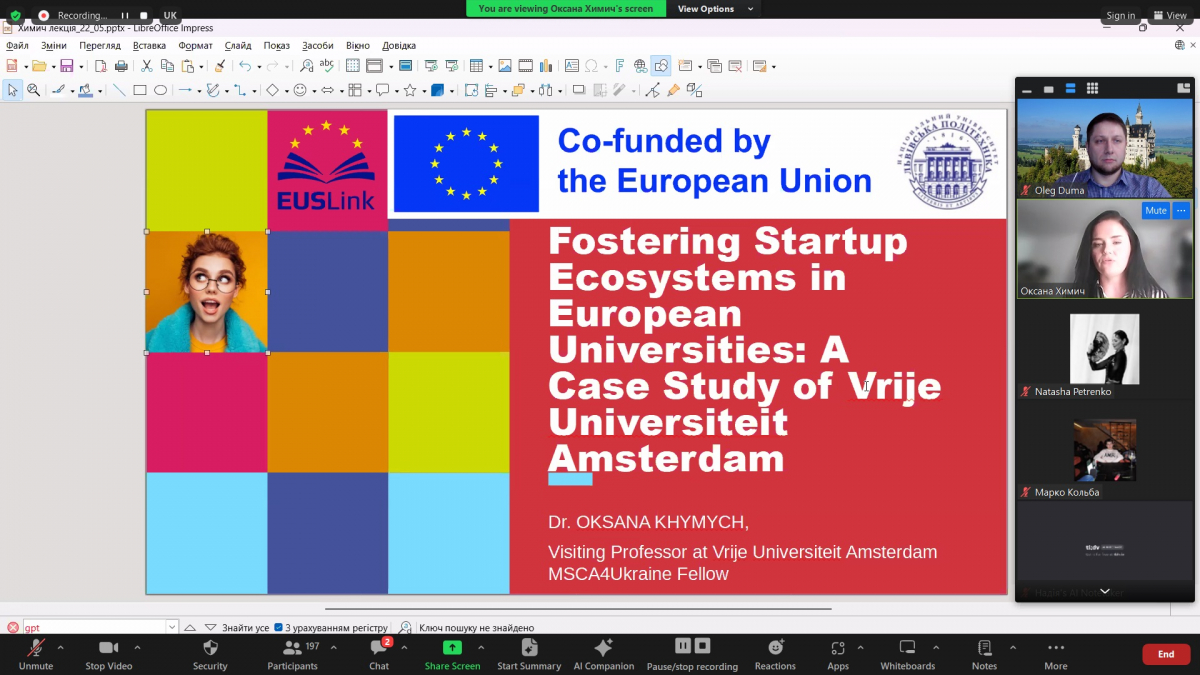Click the red End meeting button
The width and height of the screenshot is (1200, 675).
[x=1165, y=654]
